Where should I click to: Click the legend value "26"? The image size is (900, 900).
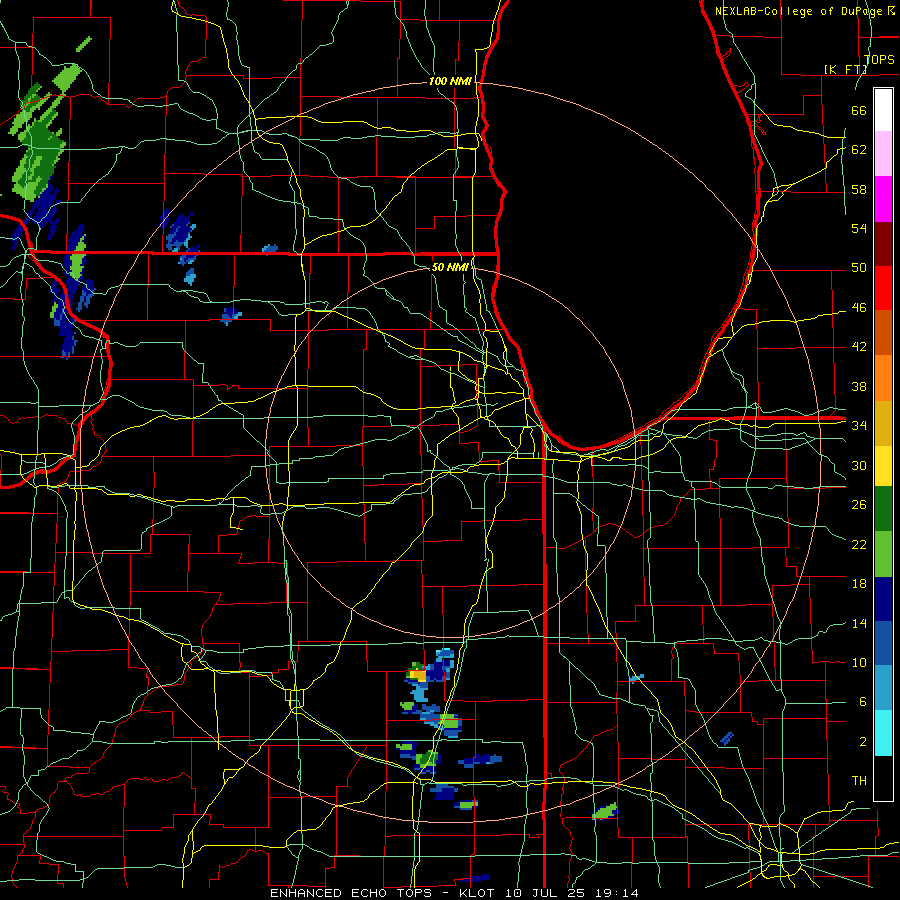point(859,505)
